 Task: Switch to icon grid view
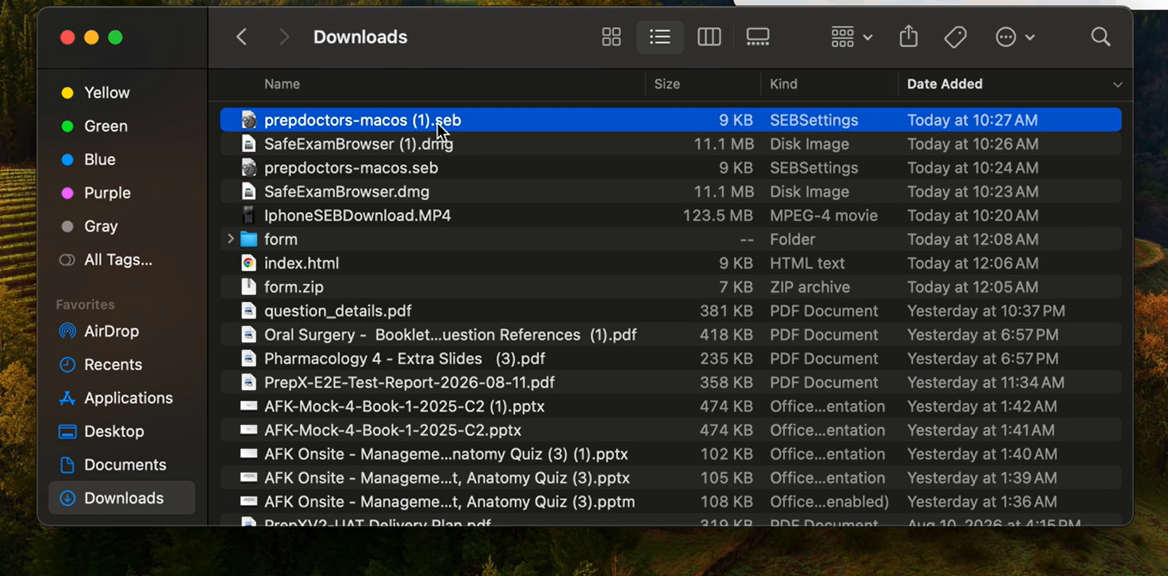pyautogui.click(x=612, y=37)
